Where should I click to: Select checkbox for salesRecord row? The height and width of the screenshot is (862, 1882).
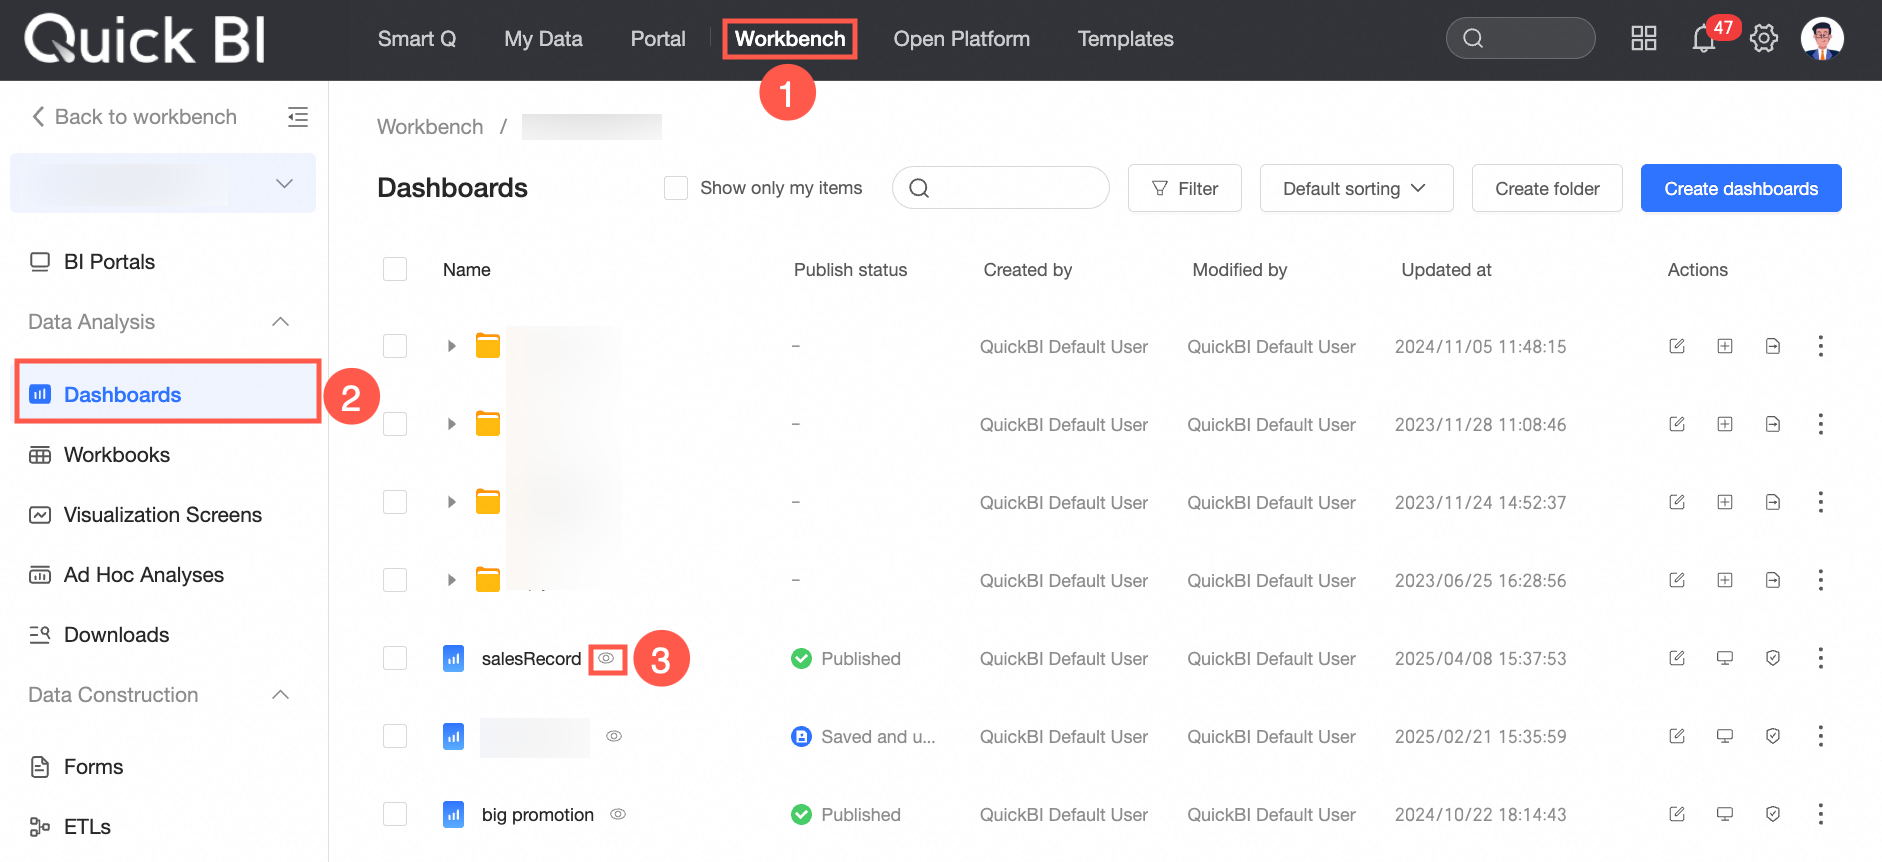coord(395,658)
